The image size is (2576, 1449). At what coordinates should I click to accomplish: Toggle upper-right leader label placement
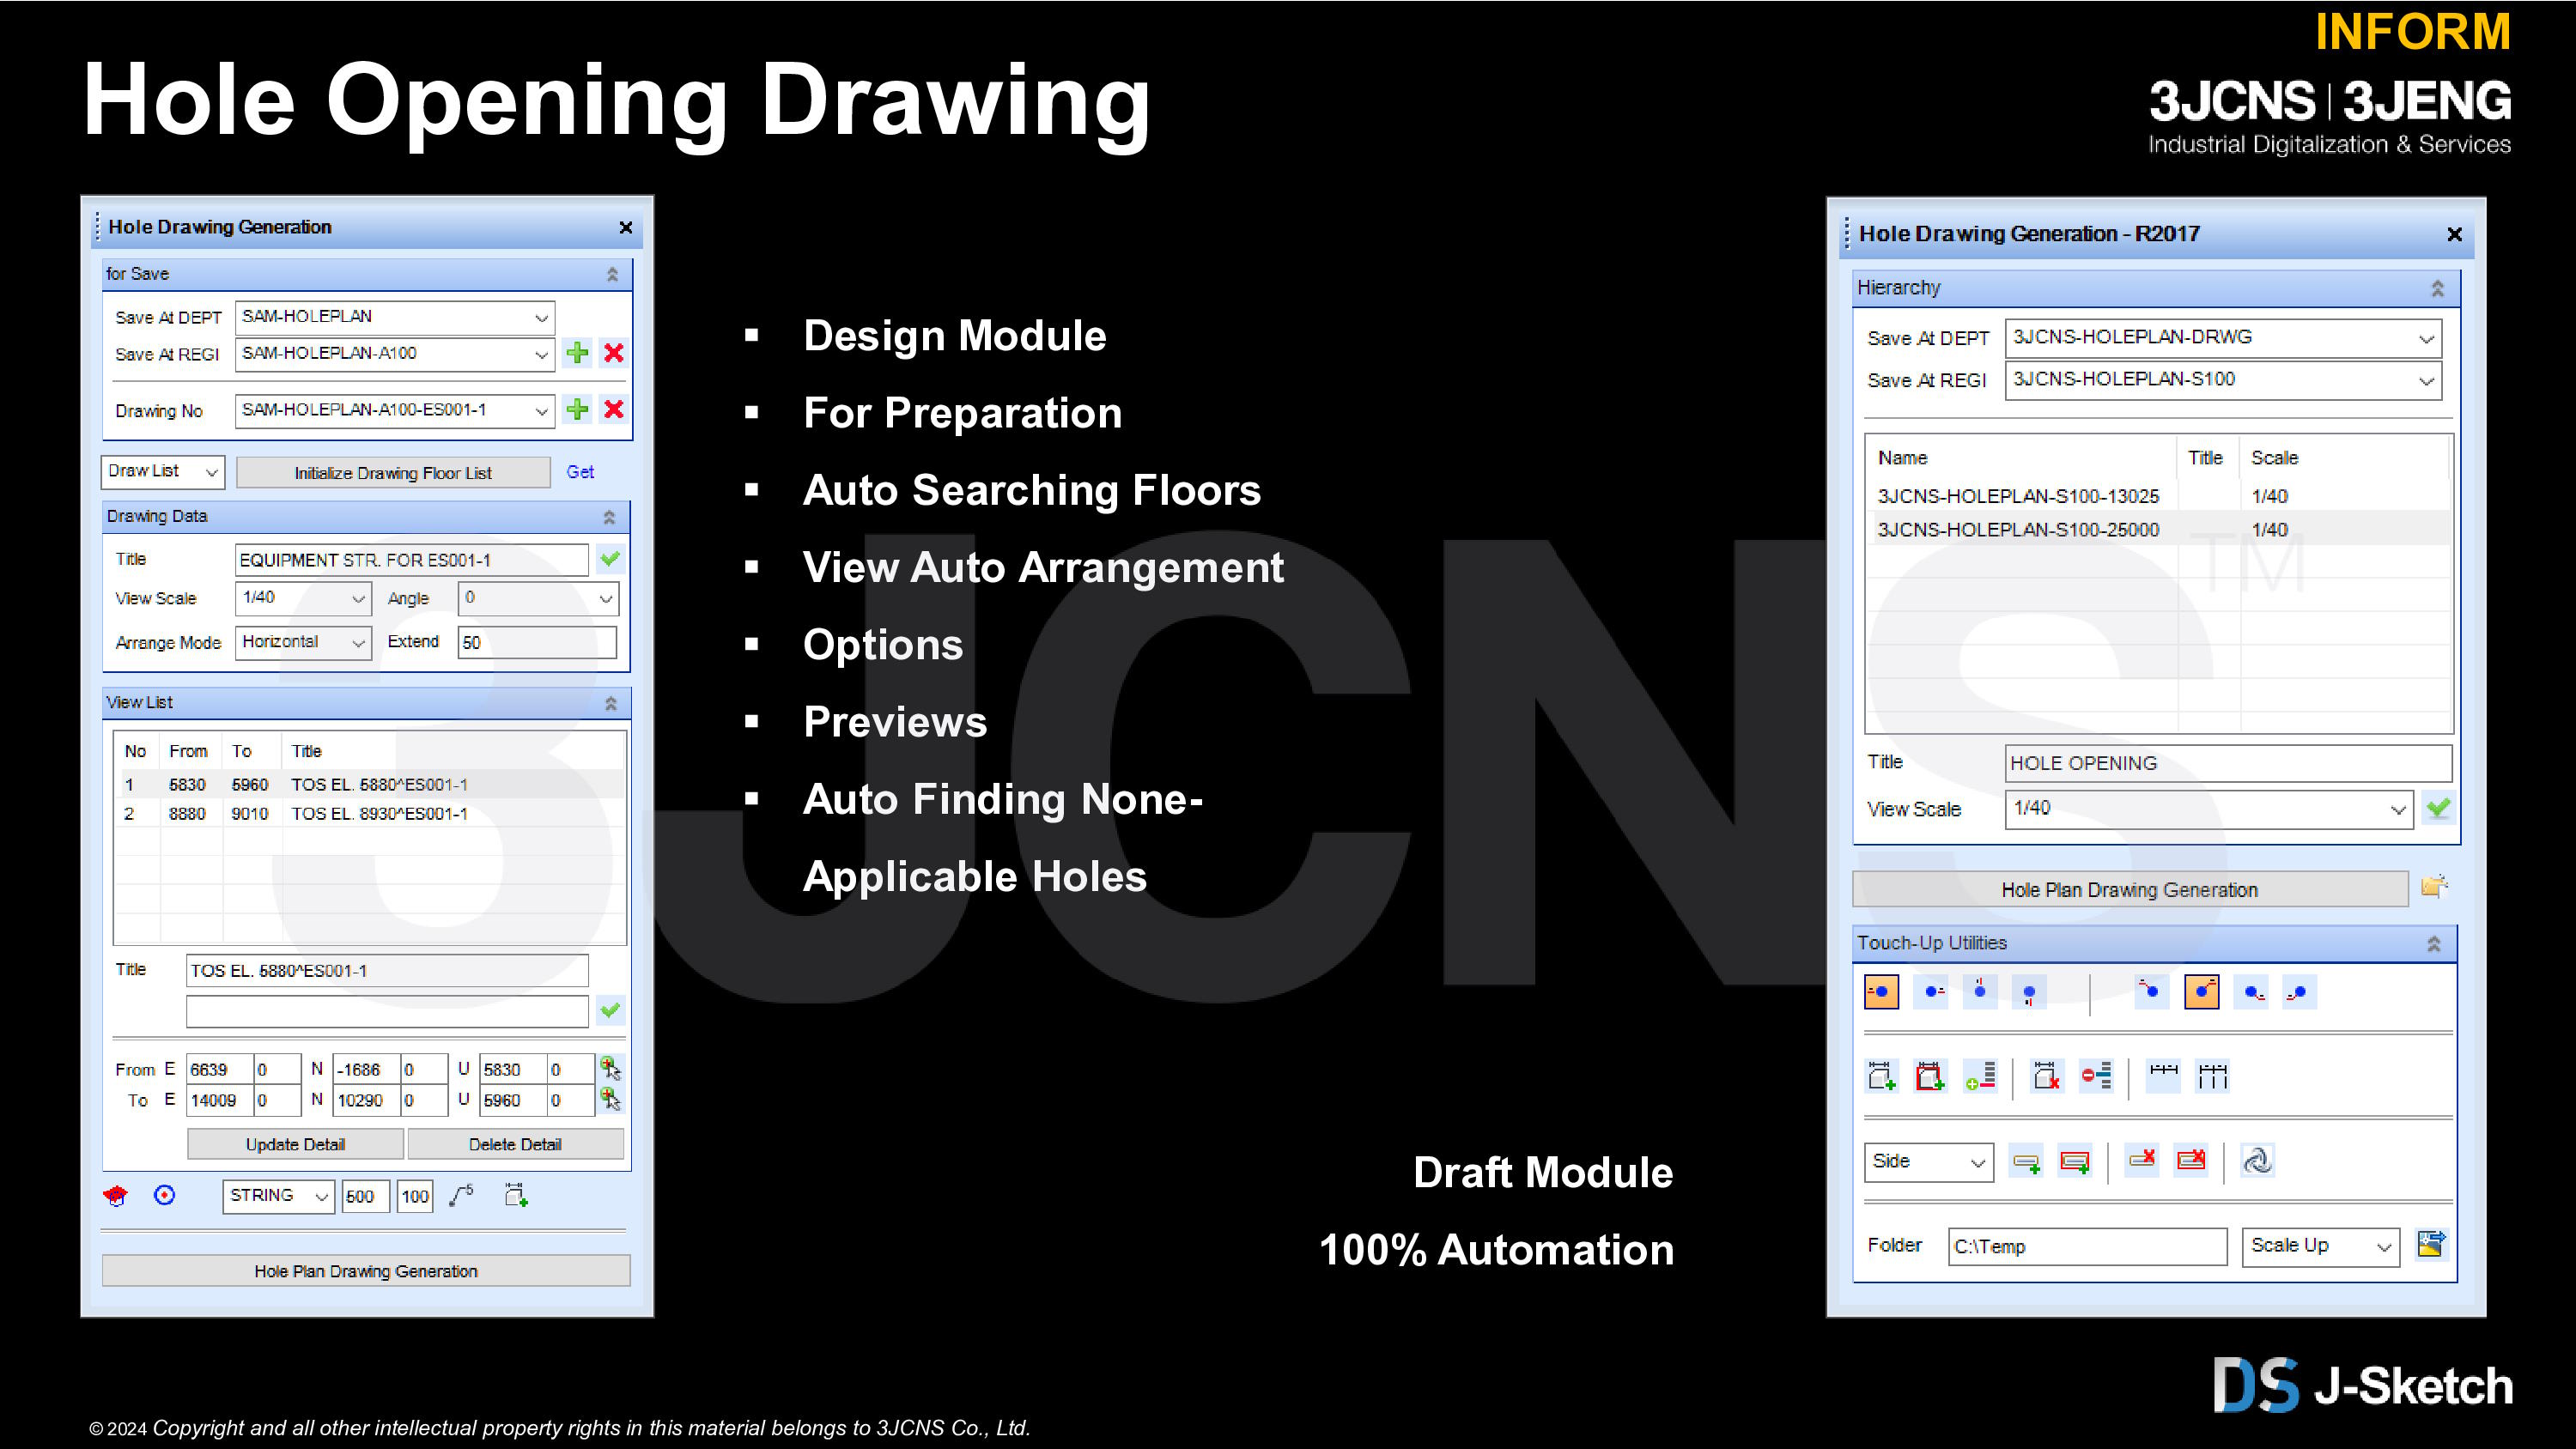click(x=2202, y=992)
